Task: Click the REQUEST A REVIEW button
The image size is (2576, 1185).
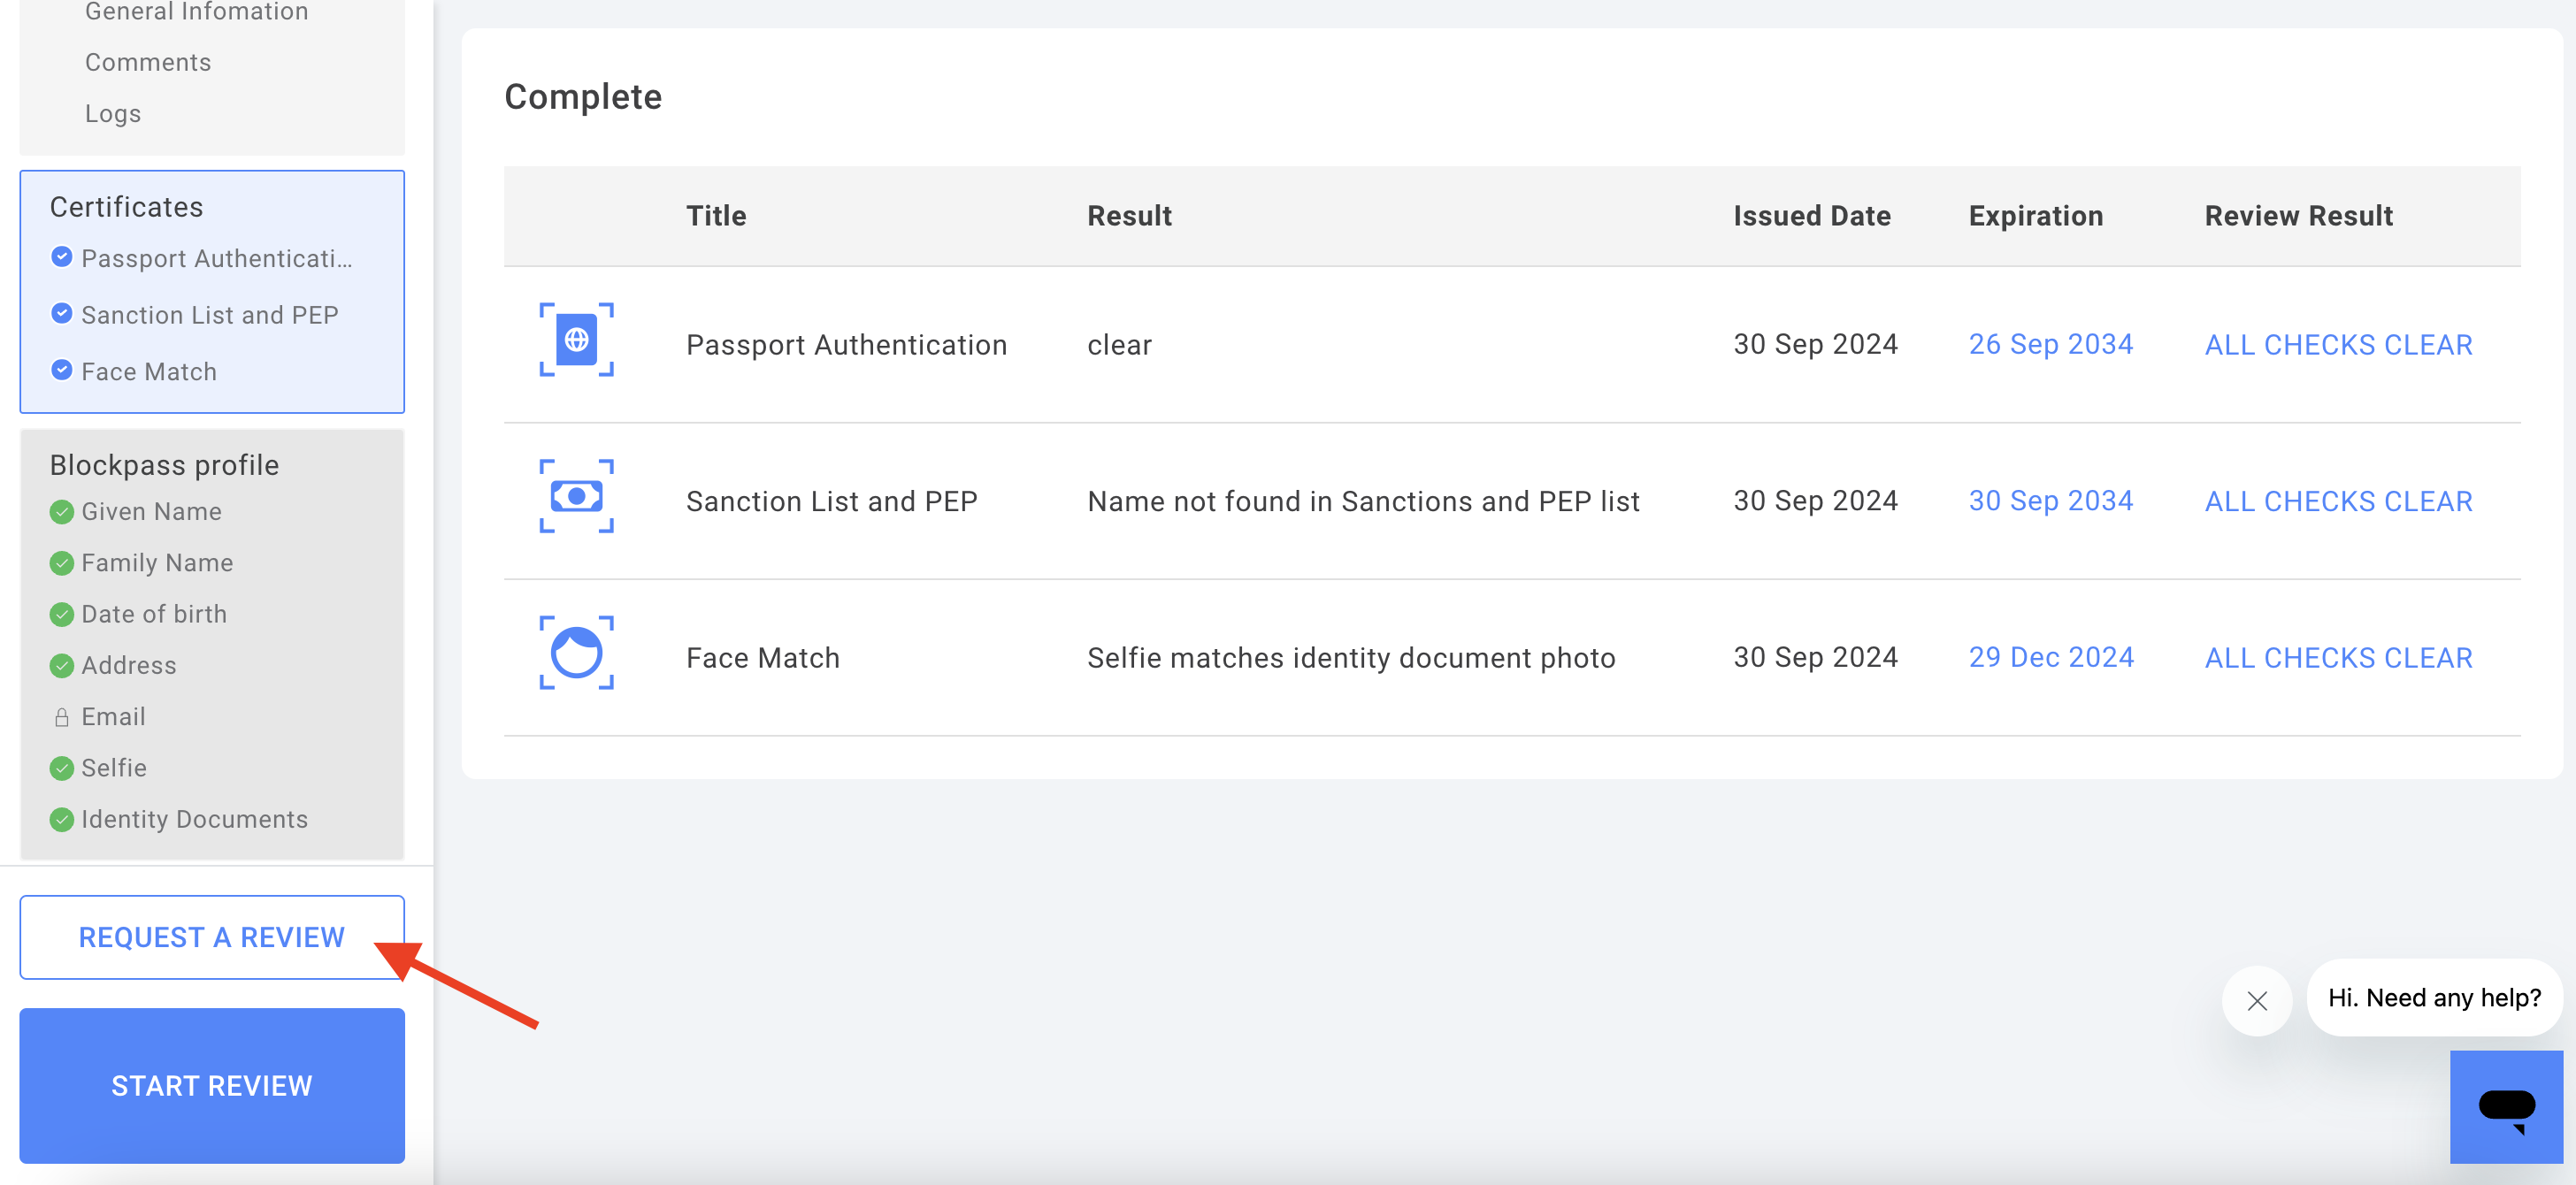Action: 212,937
